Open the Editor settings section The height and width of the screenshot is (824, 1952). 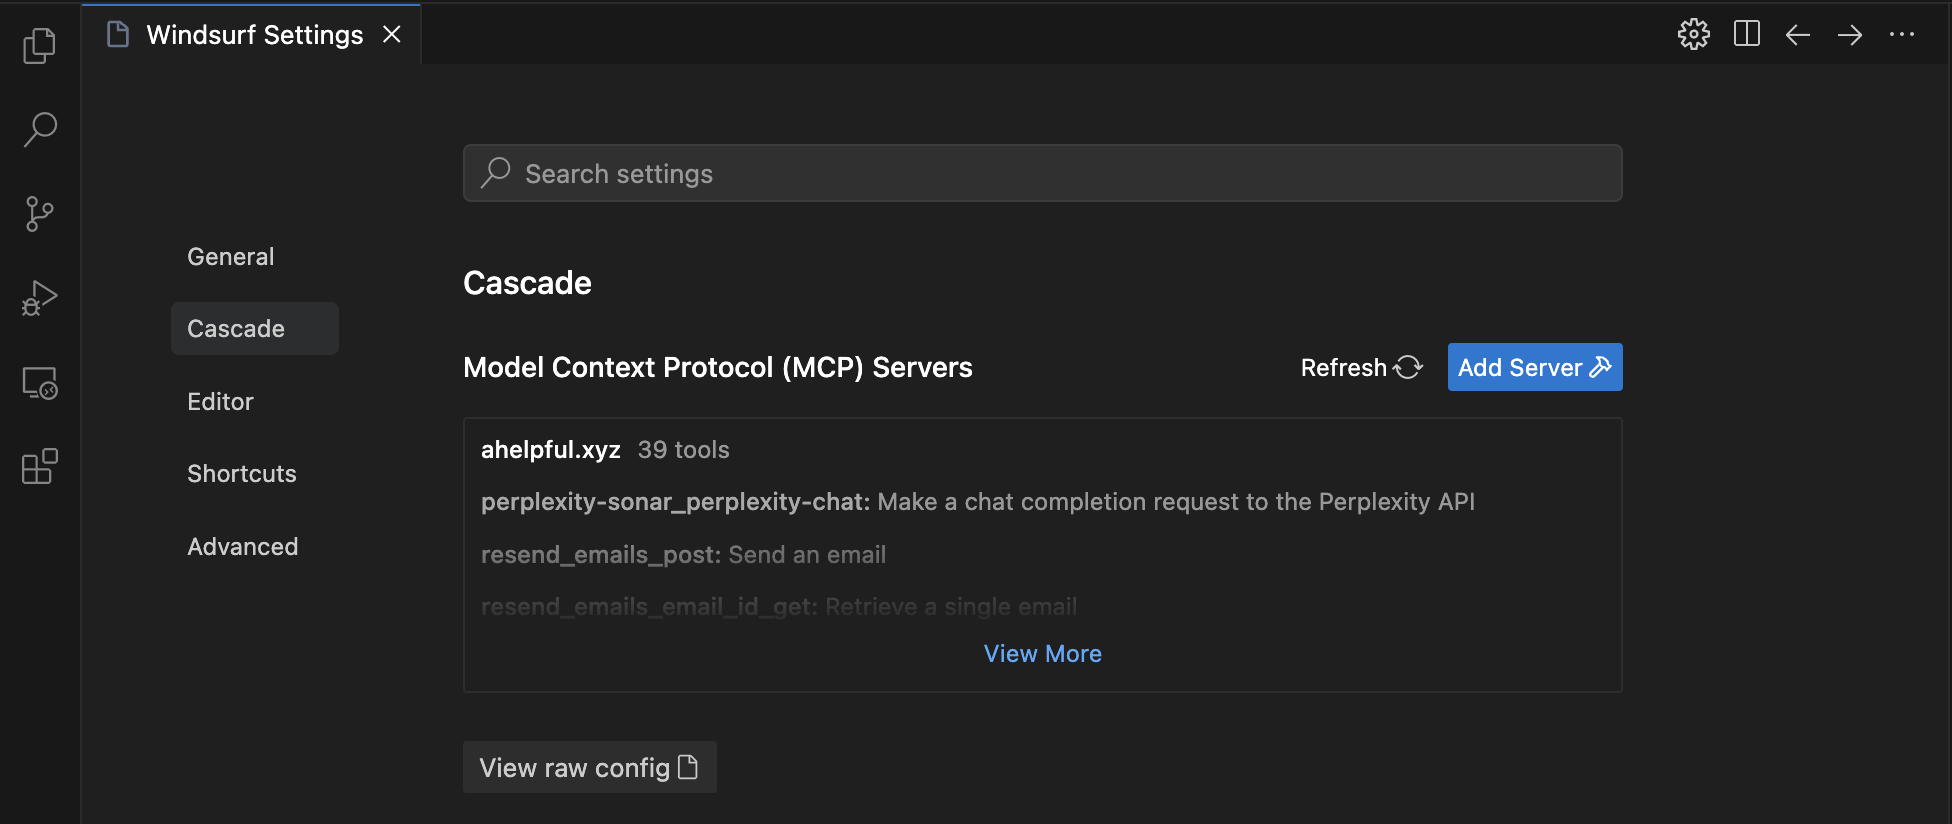(x=220, y=402)
